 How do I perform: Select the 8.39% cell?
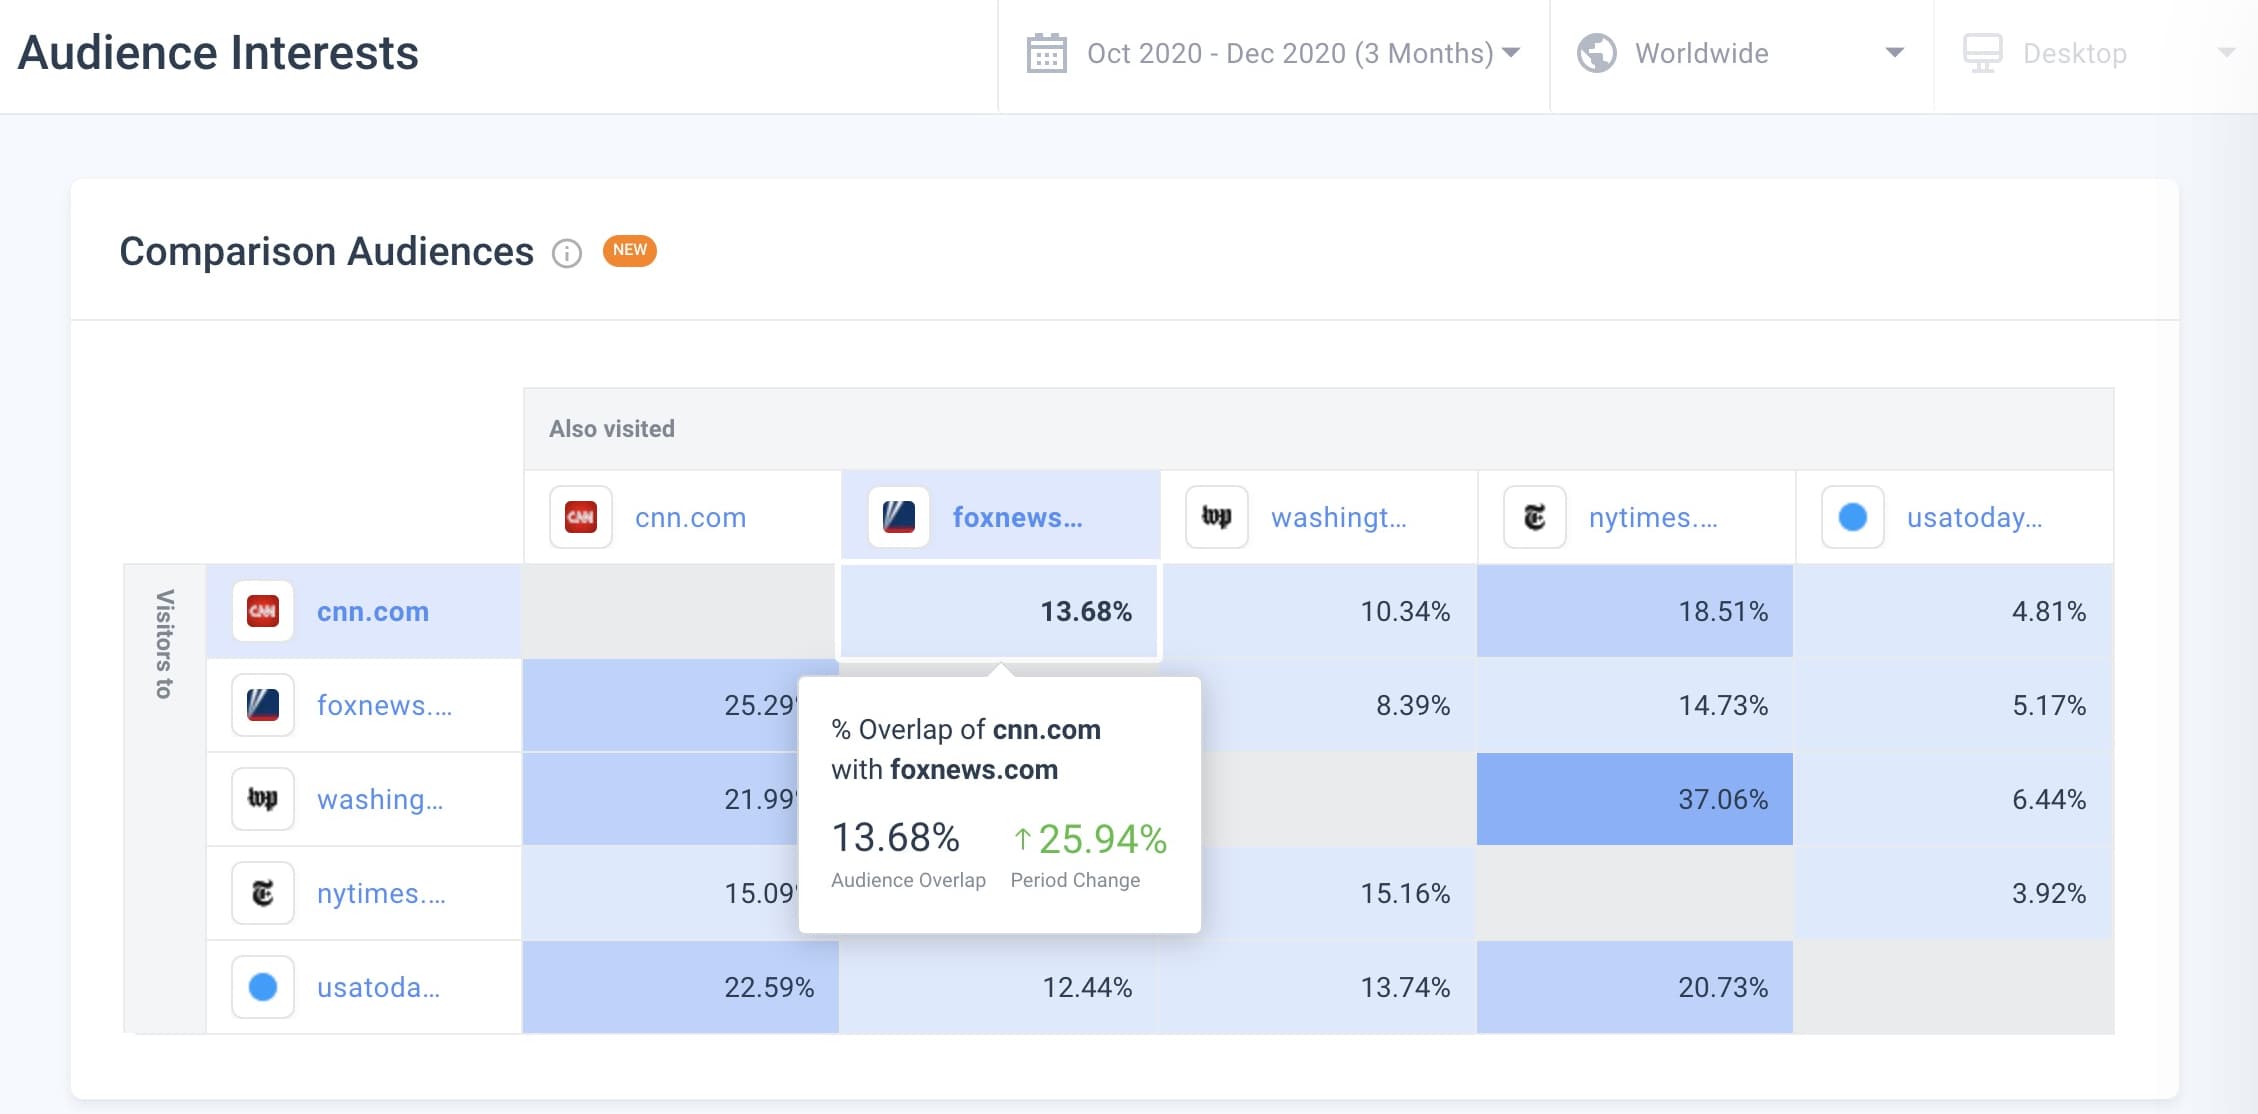[x=1339, y=705]
